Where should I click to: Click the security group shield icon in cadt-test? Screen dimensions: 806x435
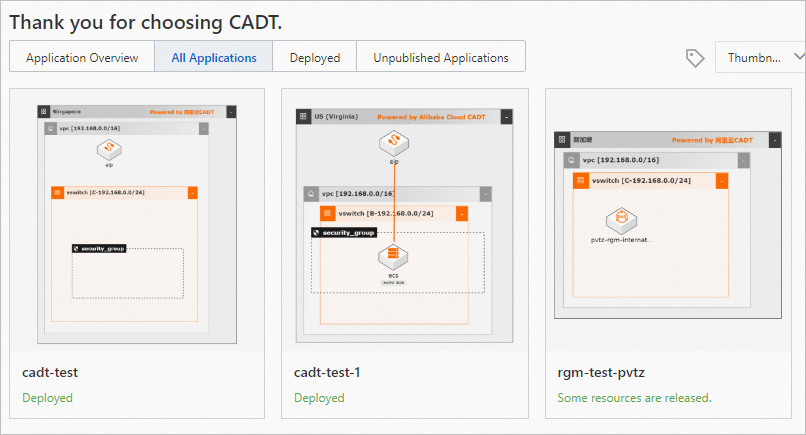point(76,248)
